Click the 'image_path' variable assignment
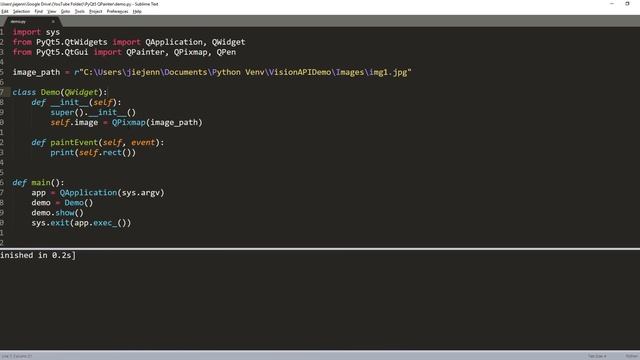 tap(36, 72)
